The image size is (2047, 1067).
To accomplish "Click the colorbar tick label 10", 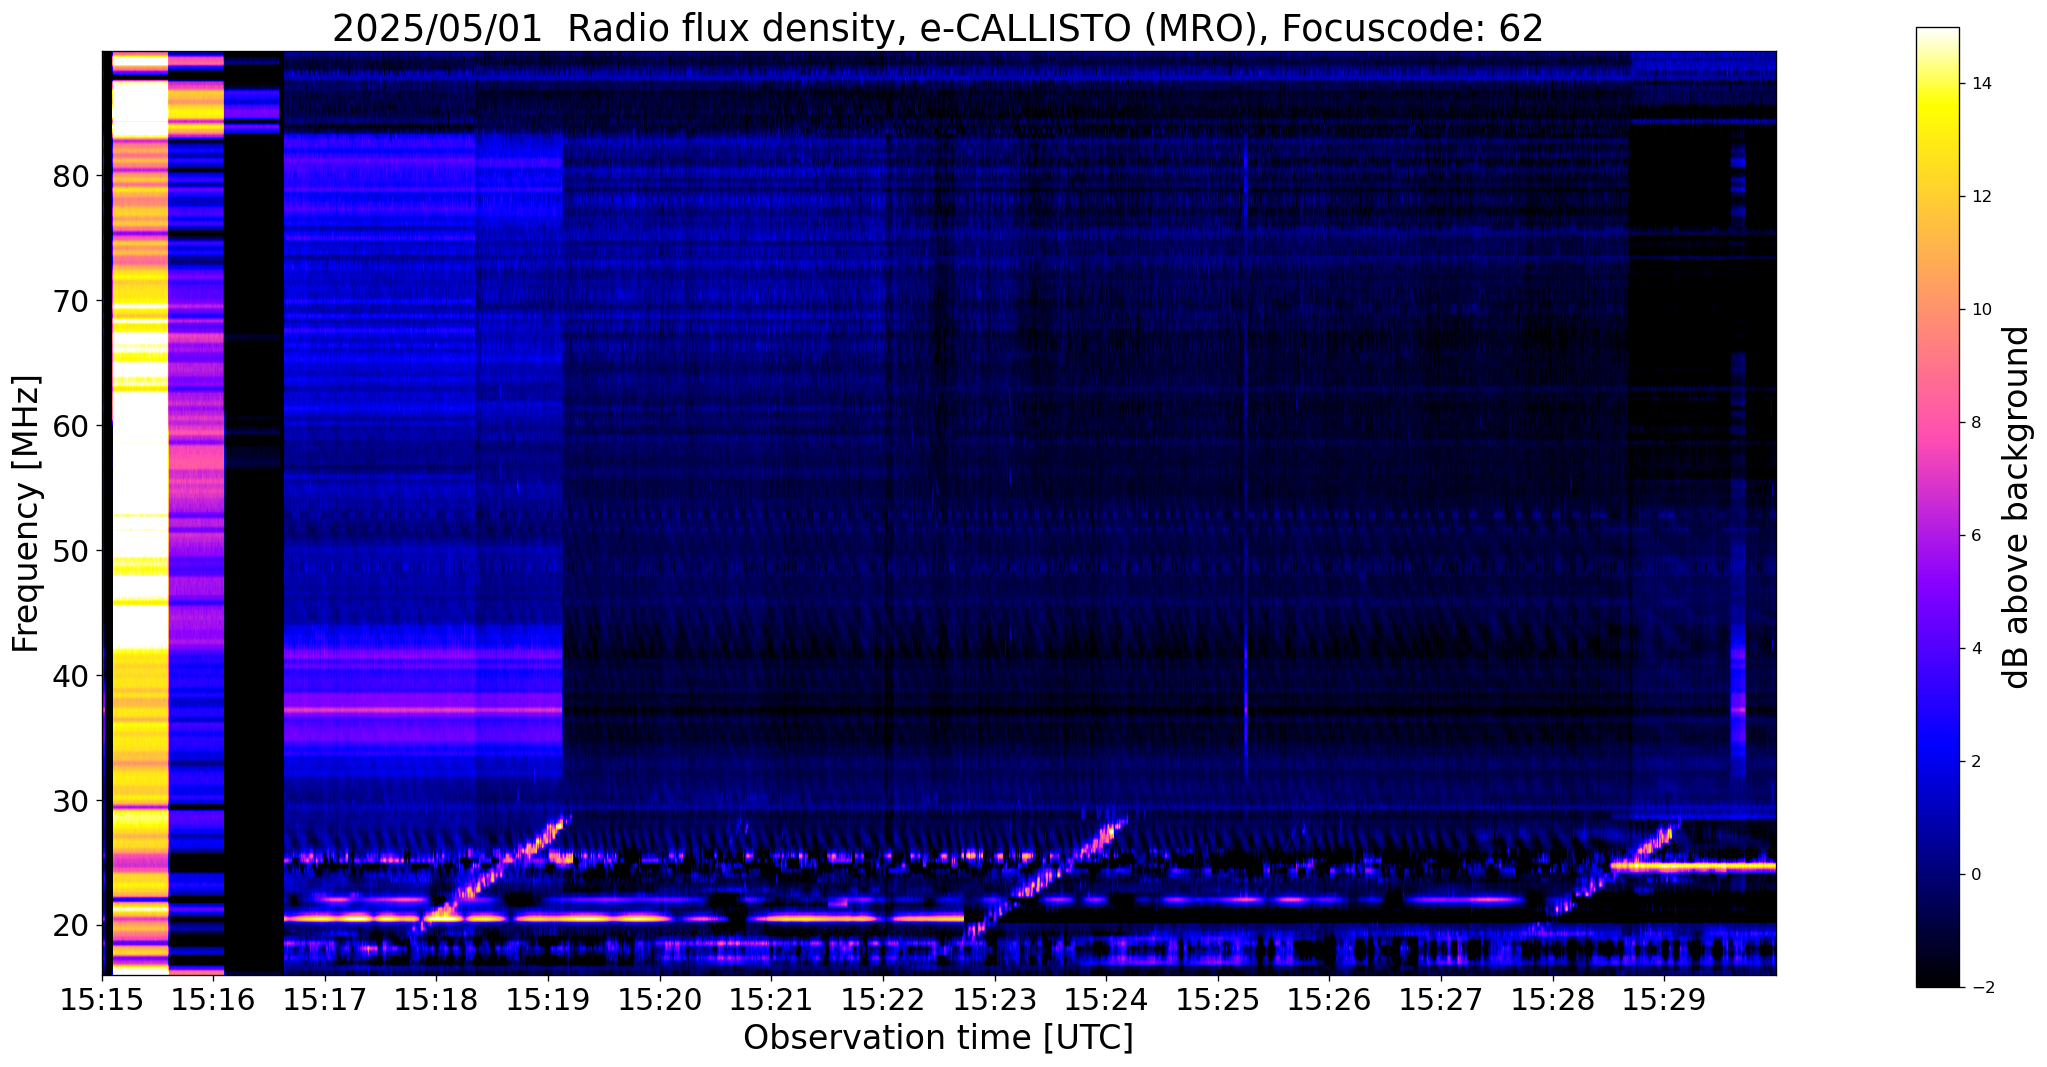I will click(x=1980, y=310).
